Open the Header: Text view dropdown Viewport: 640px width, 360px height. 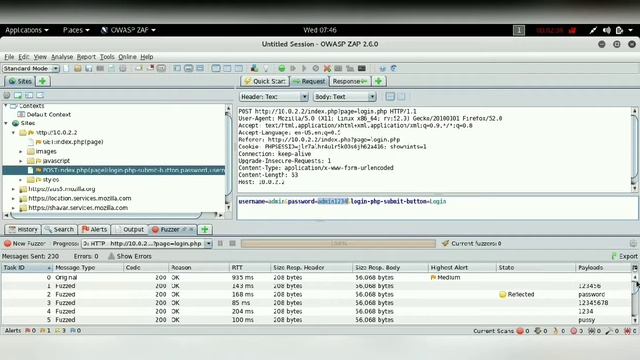click(x=273, y=97)
